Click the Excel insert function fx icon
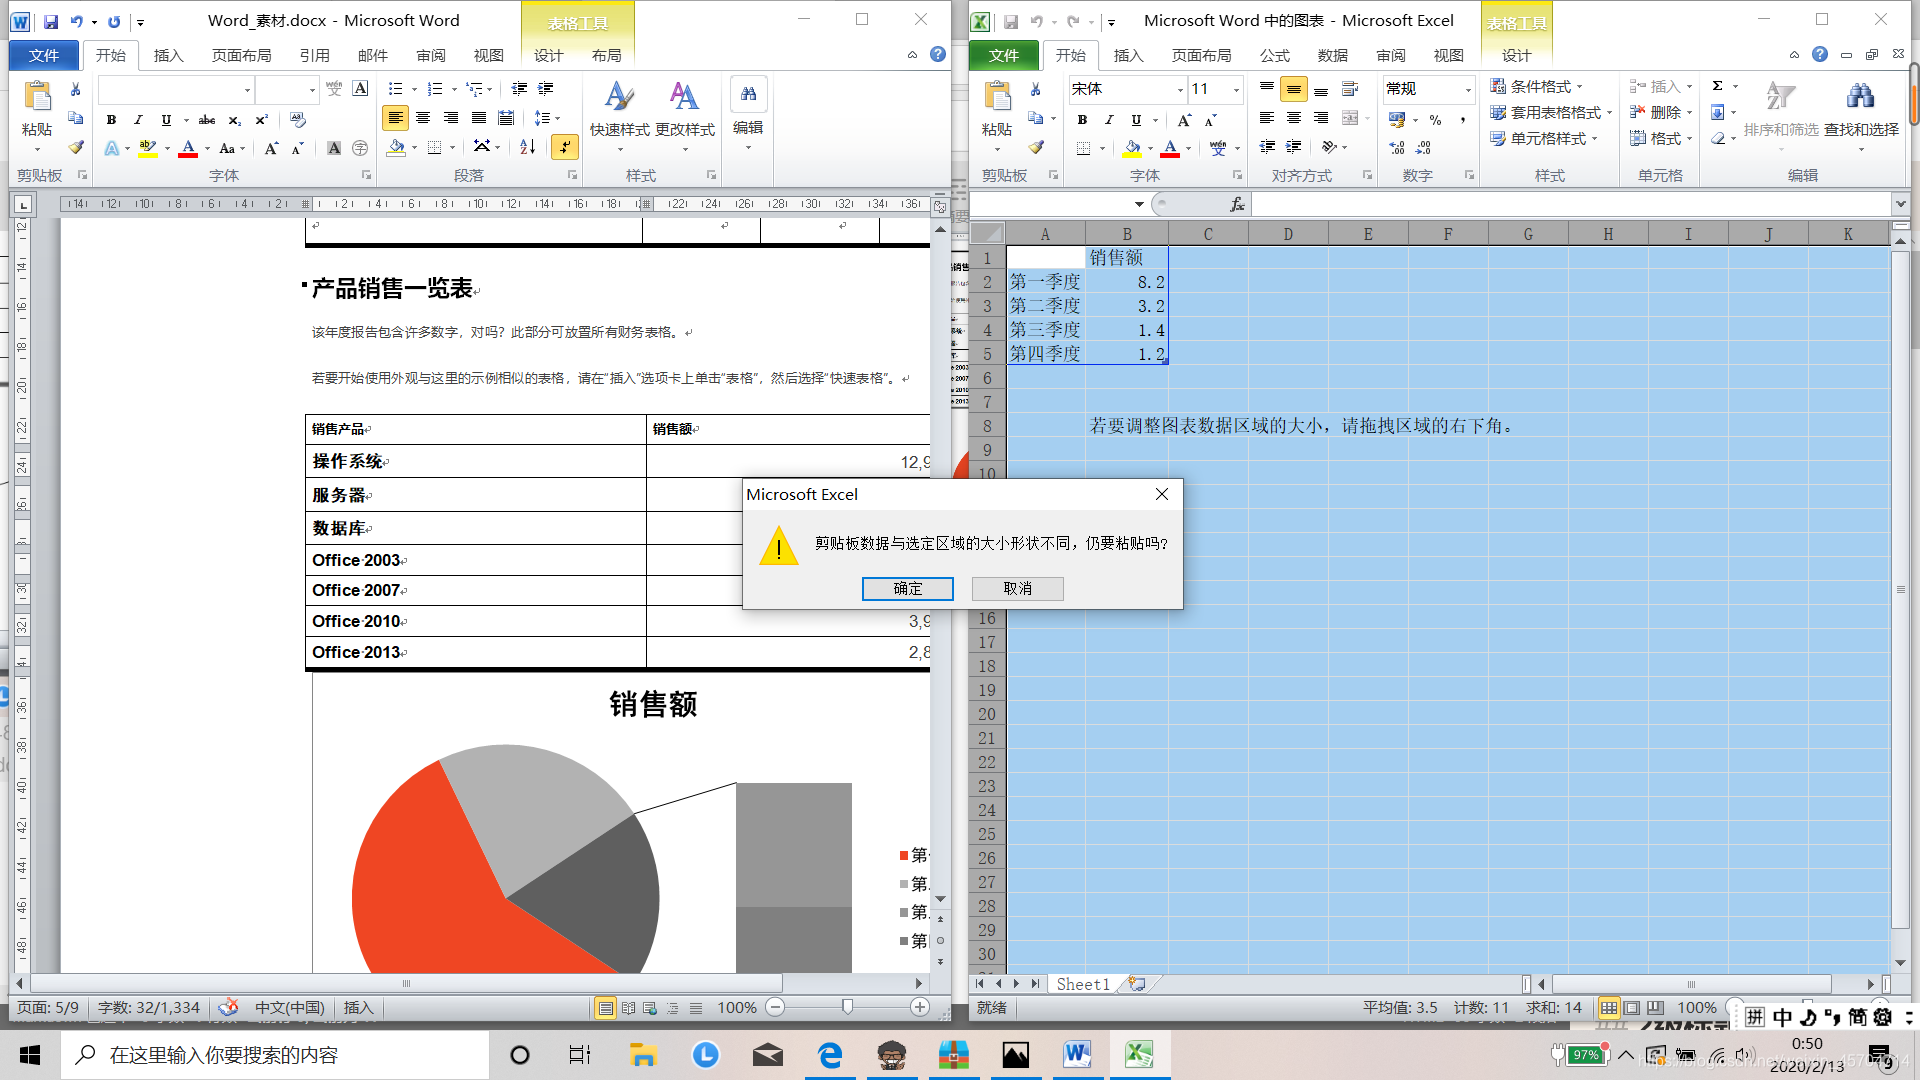Viewport: 1920px width, 1080px height. 1237,204
